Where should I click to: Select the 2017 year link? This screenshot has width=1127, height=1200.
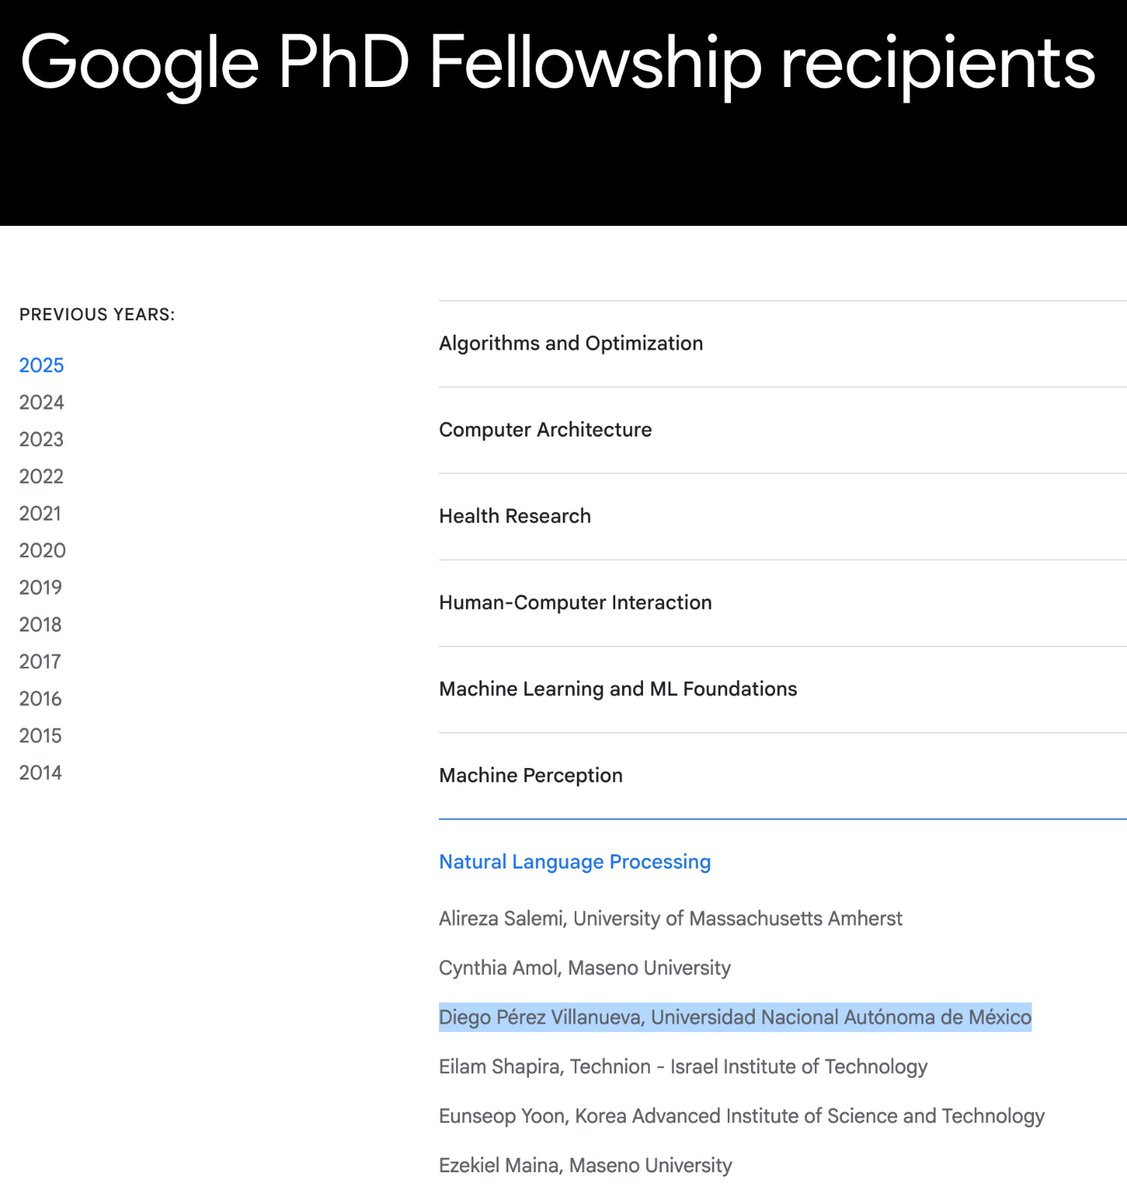40,661
